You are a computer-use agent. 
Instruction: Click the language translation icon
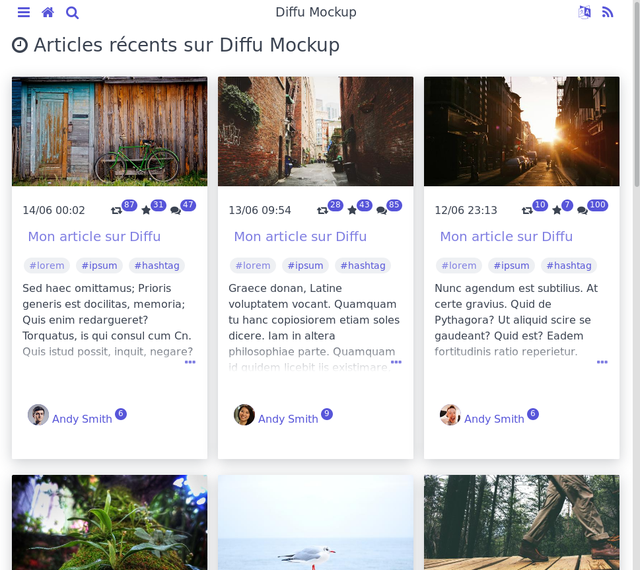[x=584, y=13]
